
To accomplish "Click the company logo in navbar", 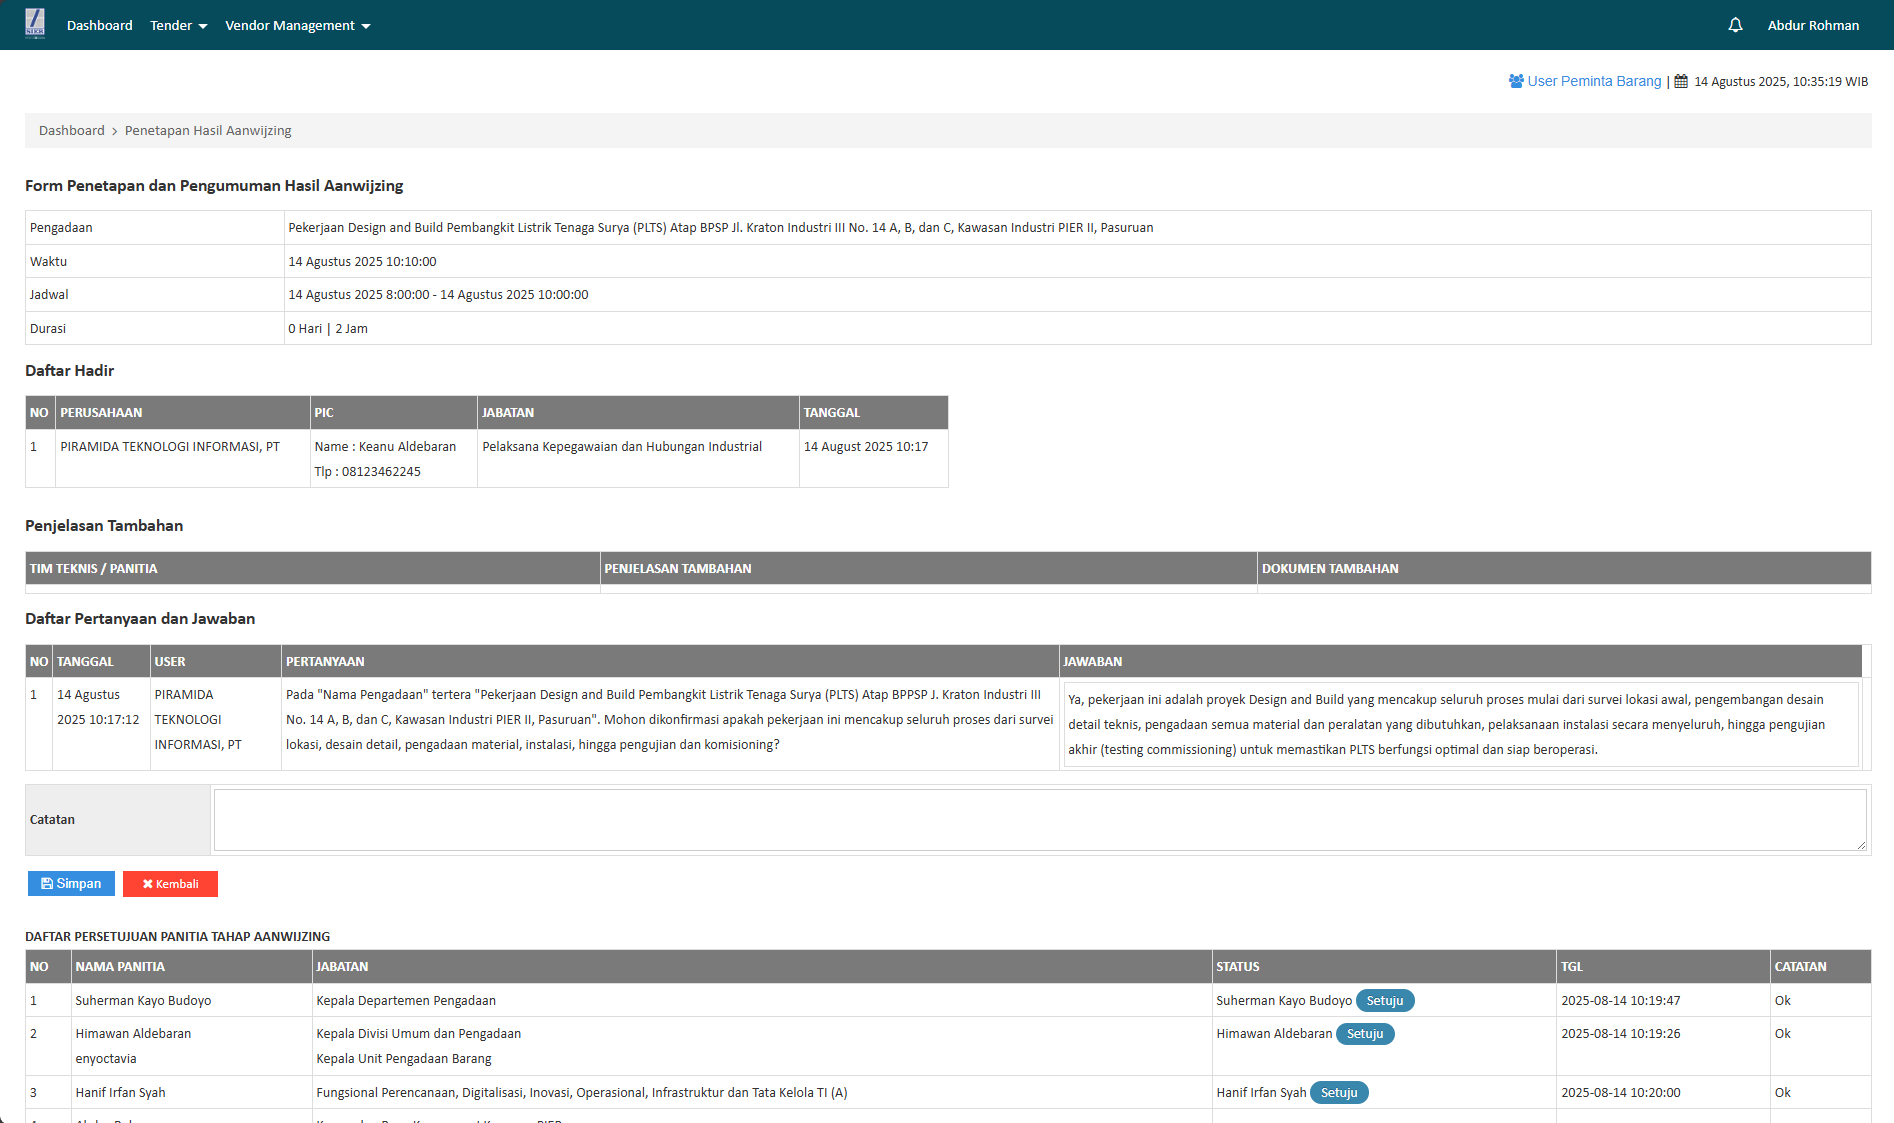I will click(x=35, y=24).
